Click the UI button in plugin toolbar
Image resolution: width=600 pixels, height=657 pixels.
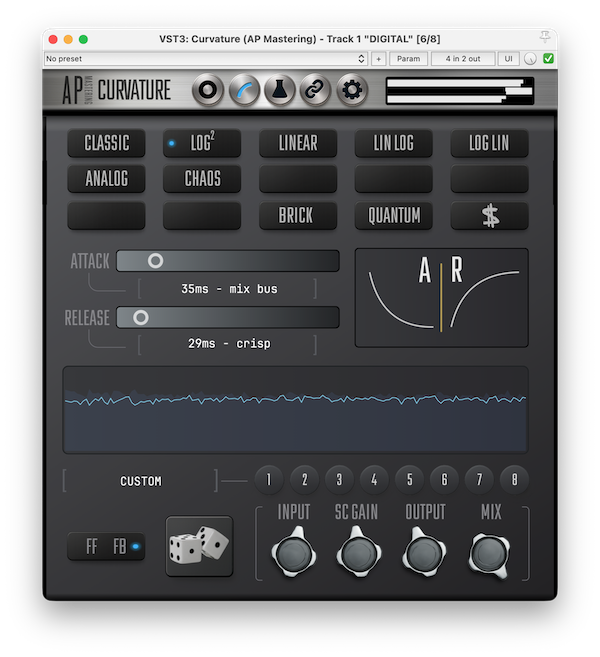pos(508,59)
